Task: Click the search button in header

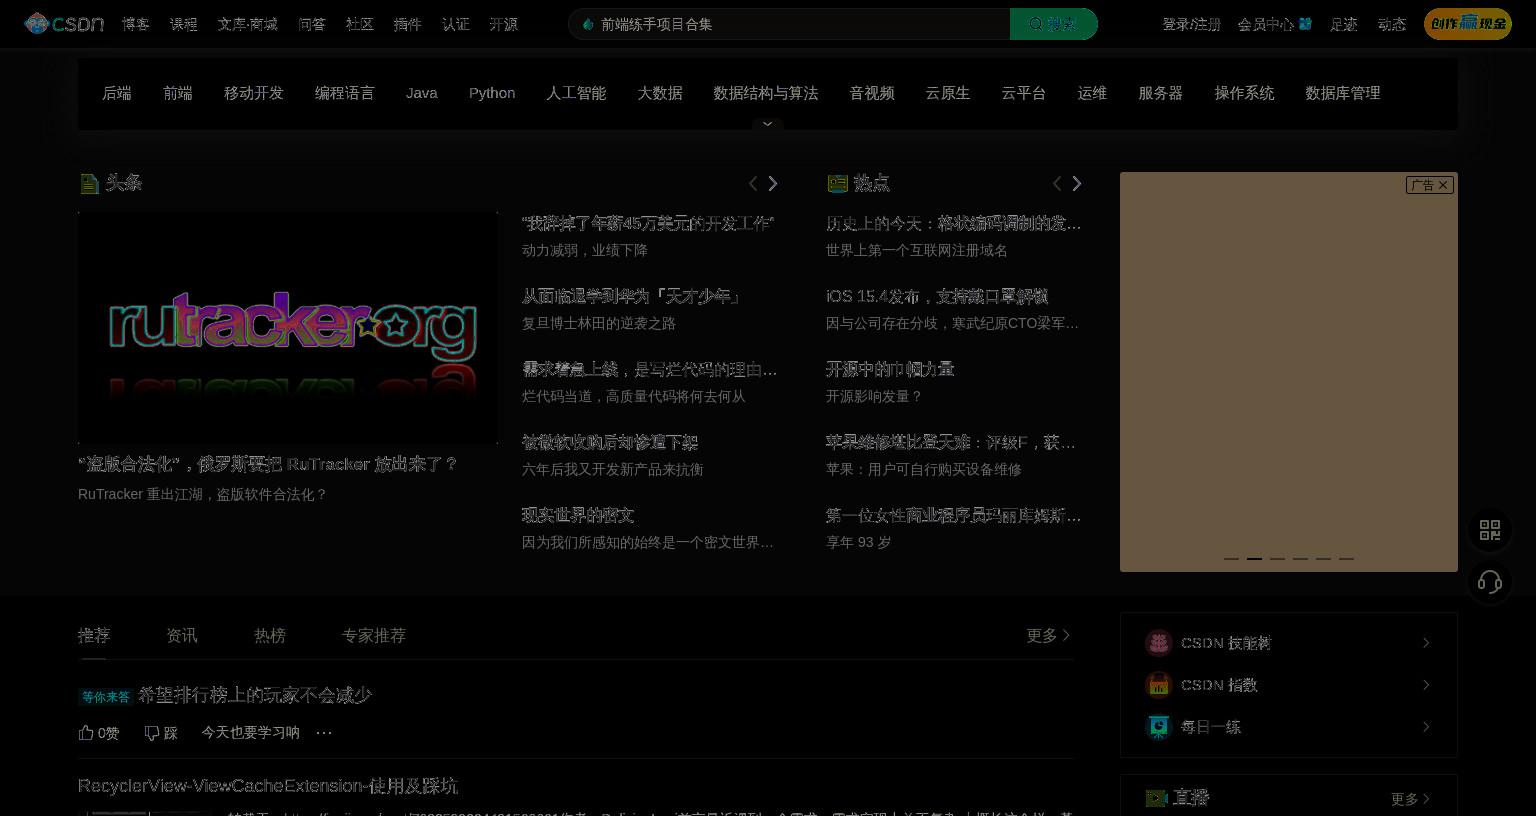Action: click(1053, 24)
